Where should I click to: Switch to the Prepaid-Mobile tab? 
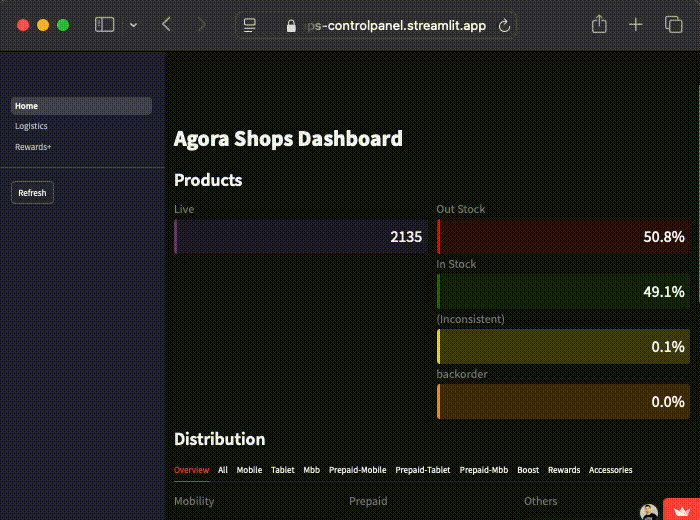click(x=357, y=470)
